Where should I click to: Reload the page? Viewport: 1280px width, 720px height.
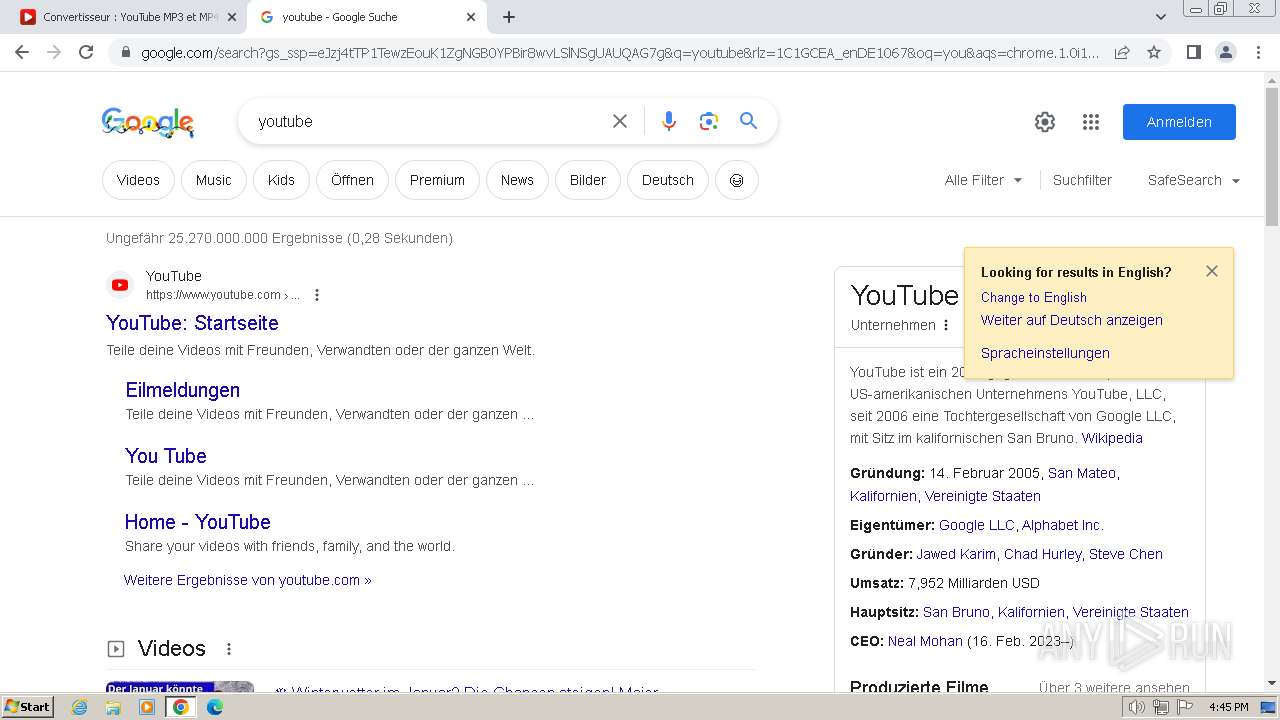coord(86,52)
